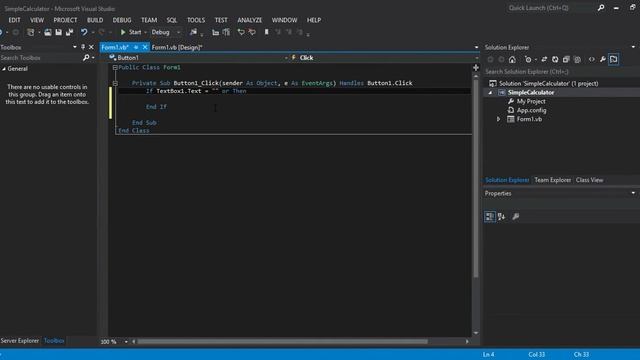Collapse the Button1_Click sub outline
Image resolution: width=640 pixels, height=360 pixels.
115,83
